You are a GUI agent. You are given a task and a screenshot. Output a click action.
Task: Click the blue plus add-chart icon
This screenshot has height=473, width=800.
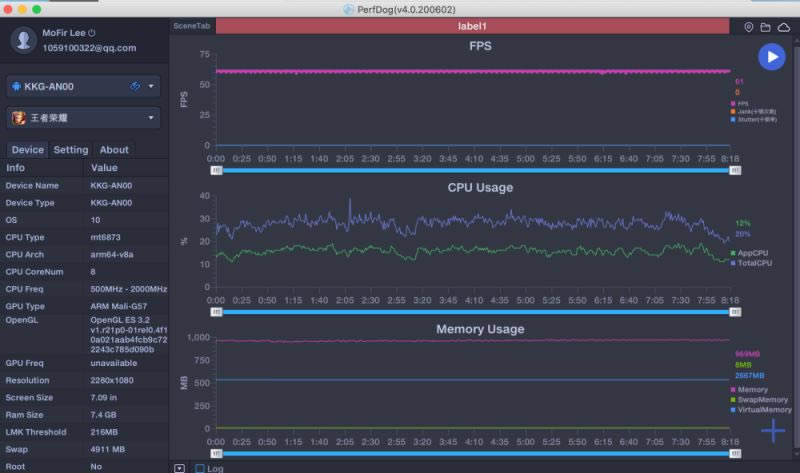click(x=773, y=431)
